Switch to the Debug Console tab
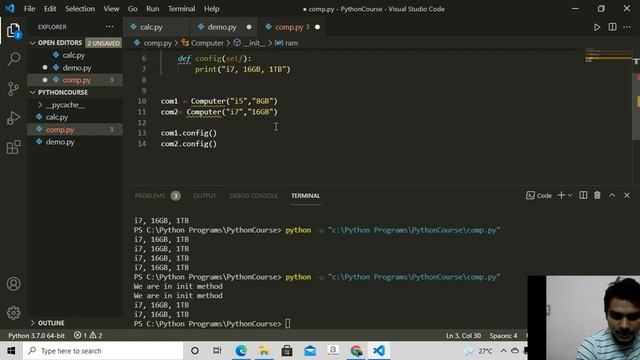Screen dimensions: 640x360 click(253, 196)
